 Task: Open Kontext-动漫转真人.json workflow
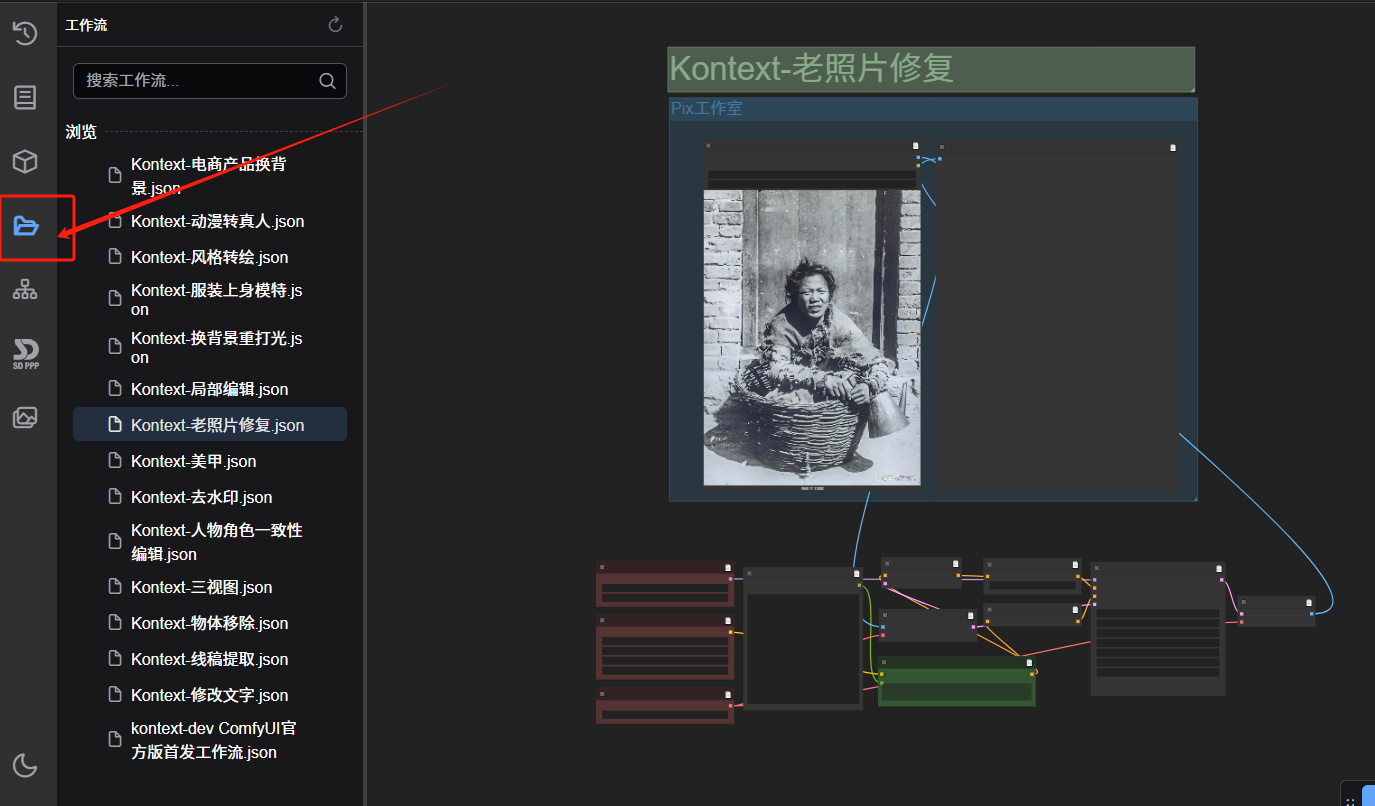pos(210,221)
